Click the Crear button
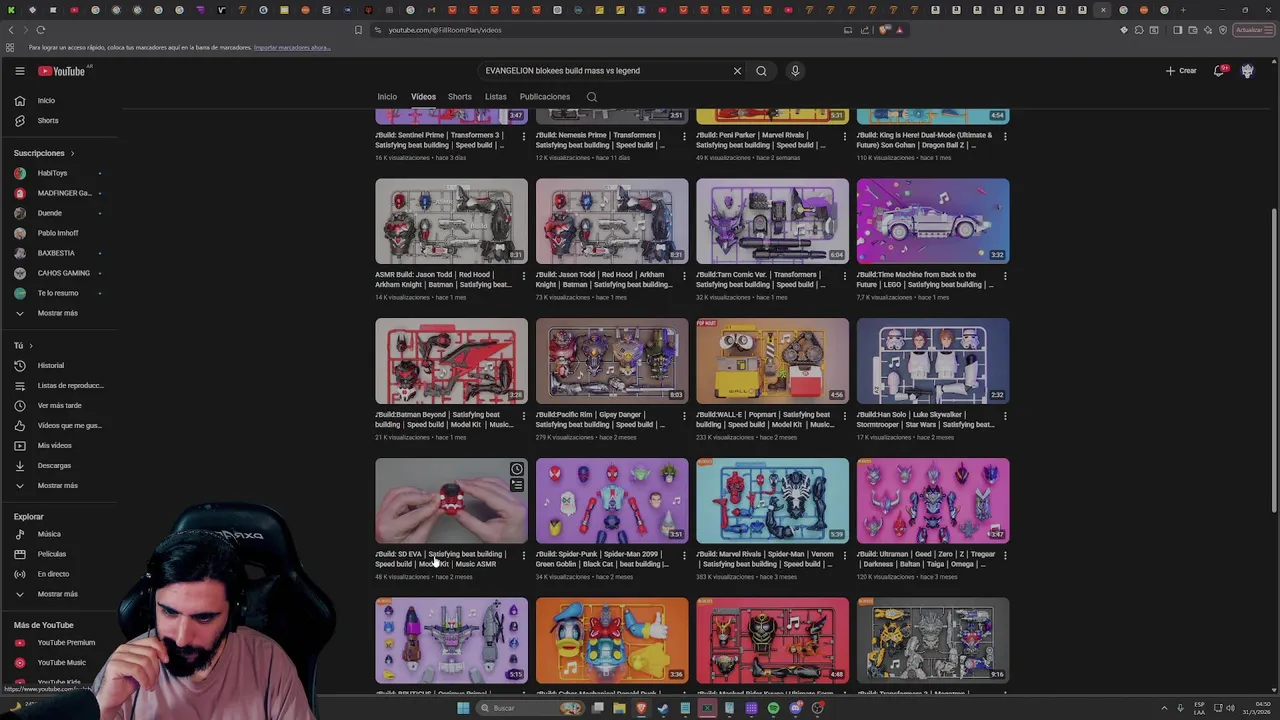Screen dimensions: 1280x720 click(1181, 71)
